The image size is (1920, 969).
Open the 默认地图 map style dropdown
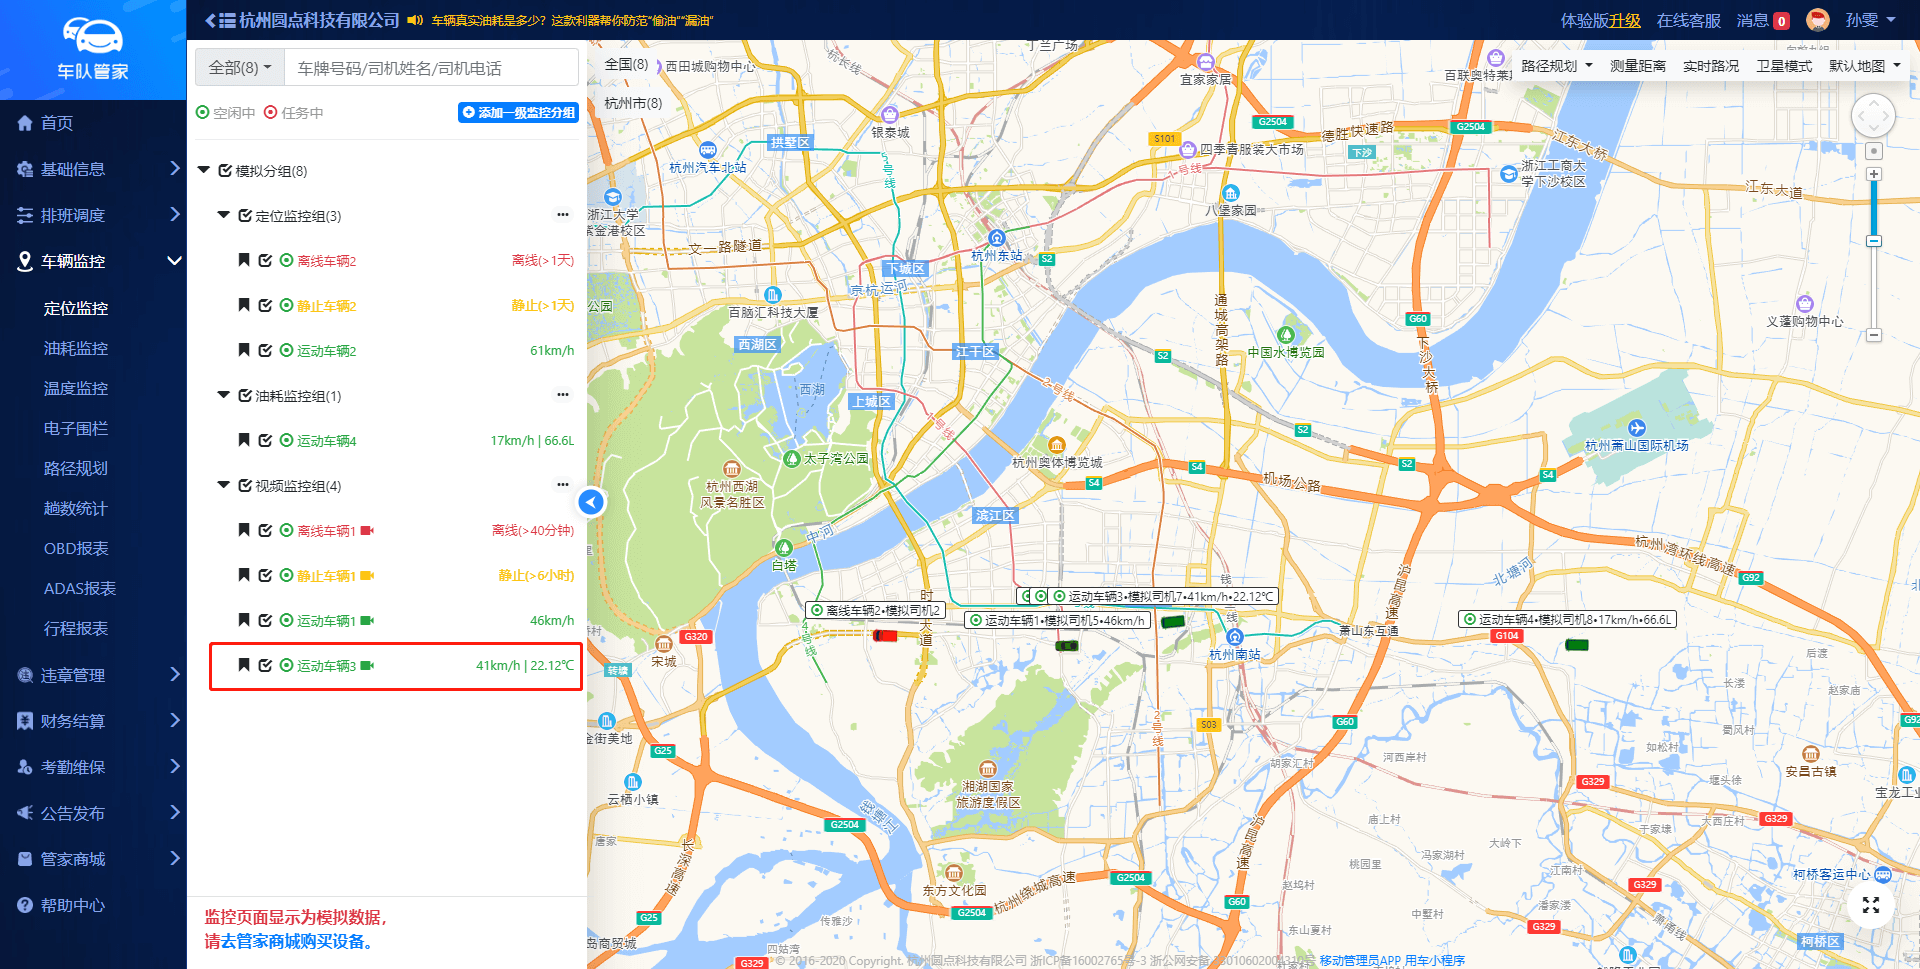(x=1864, y=66)
